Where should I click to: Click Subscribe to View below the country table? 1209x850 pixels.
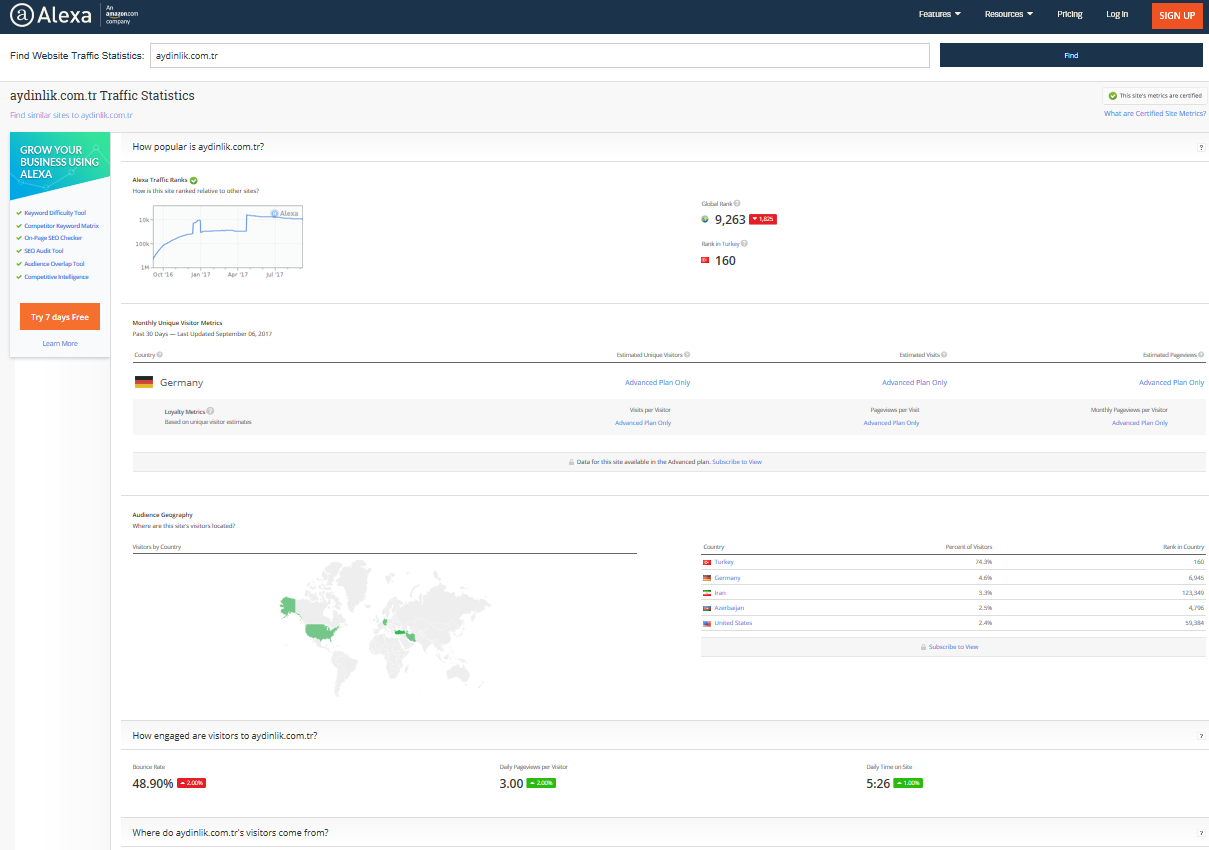pos(953,647)
